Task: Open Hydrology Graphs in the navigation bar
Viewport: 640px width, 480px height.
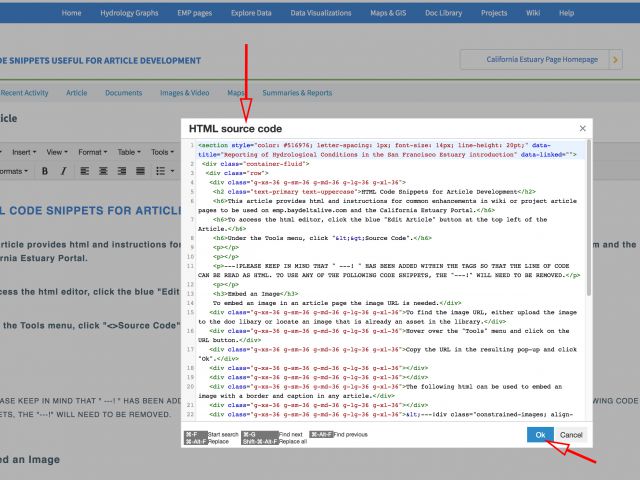Action: pyautogui.click(x=129, y=13)
